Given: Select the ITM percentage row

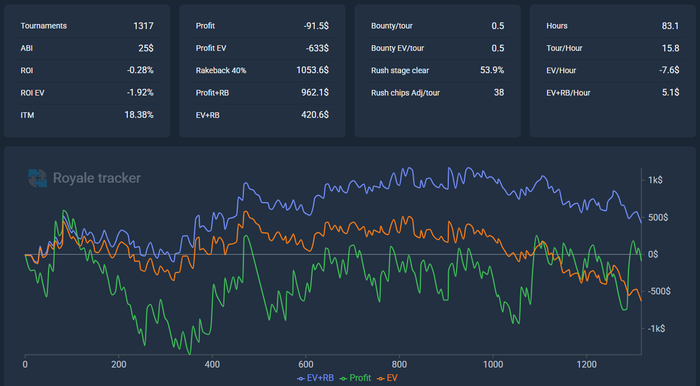Looking at the screenshot, I should pyautogui.click(x=87, y=115).
